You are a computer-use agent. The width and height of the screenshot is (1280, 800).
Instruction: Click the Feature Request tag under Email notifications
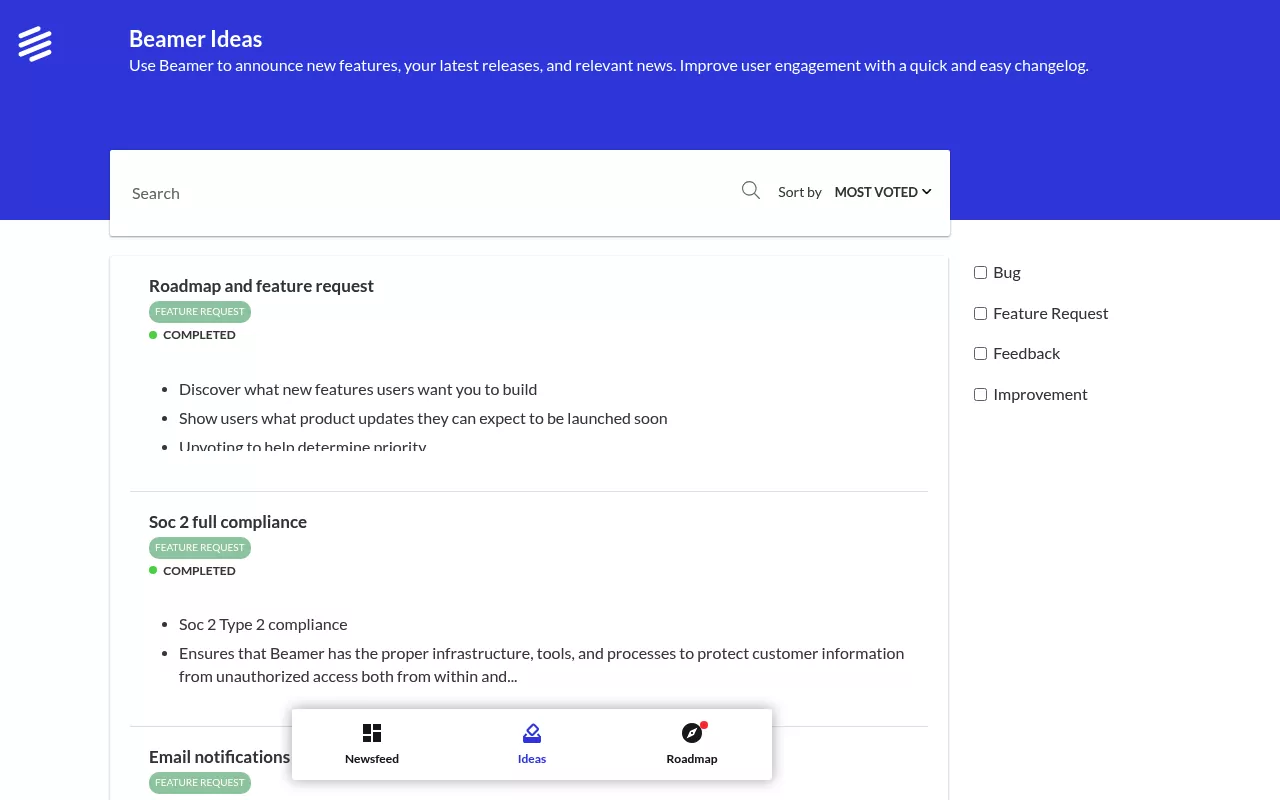coord(200,782)
